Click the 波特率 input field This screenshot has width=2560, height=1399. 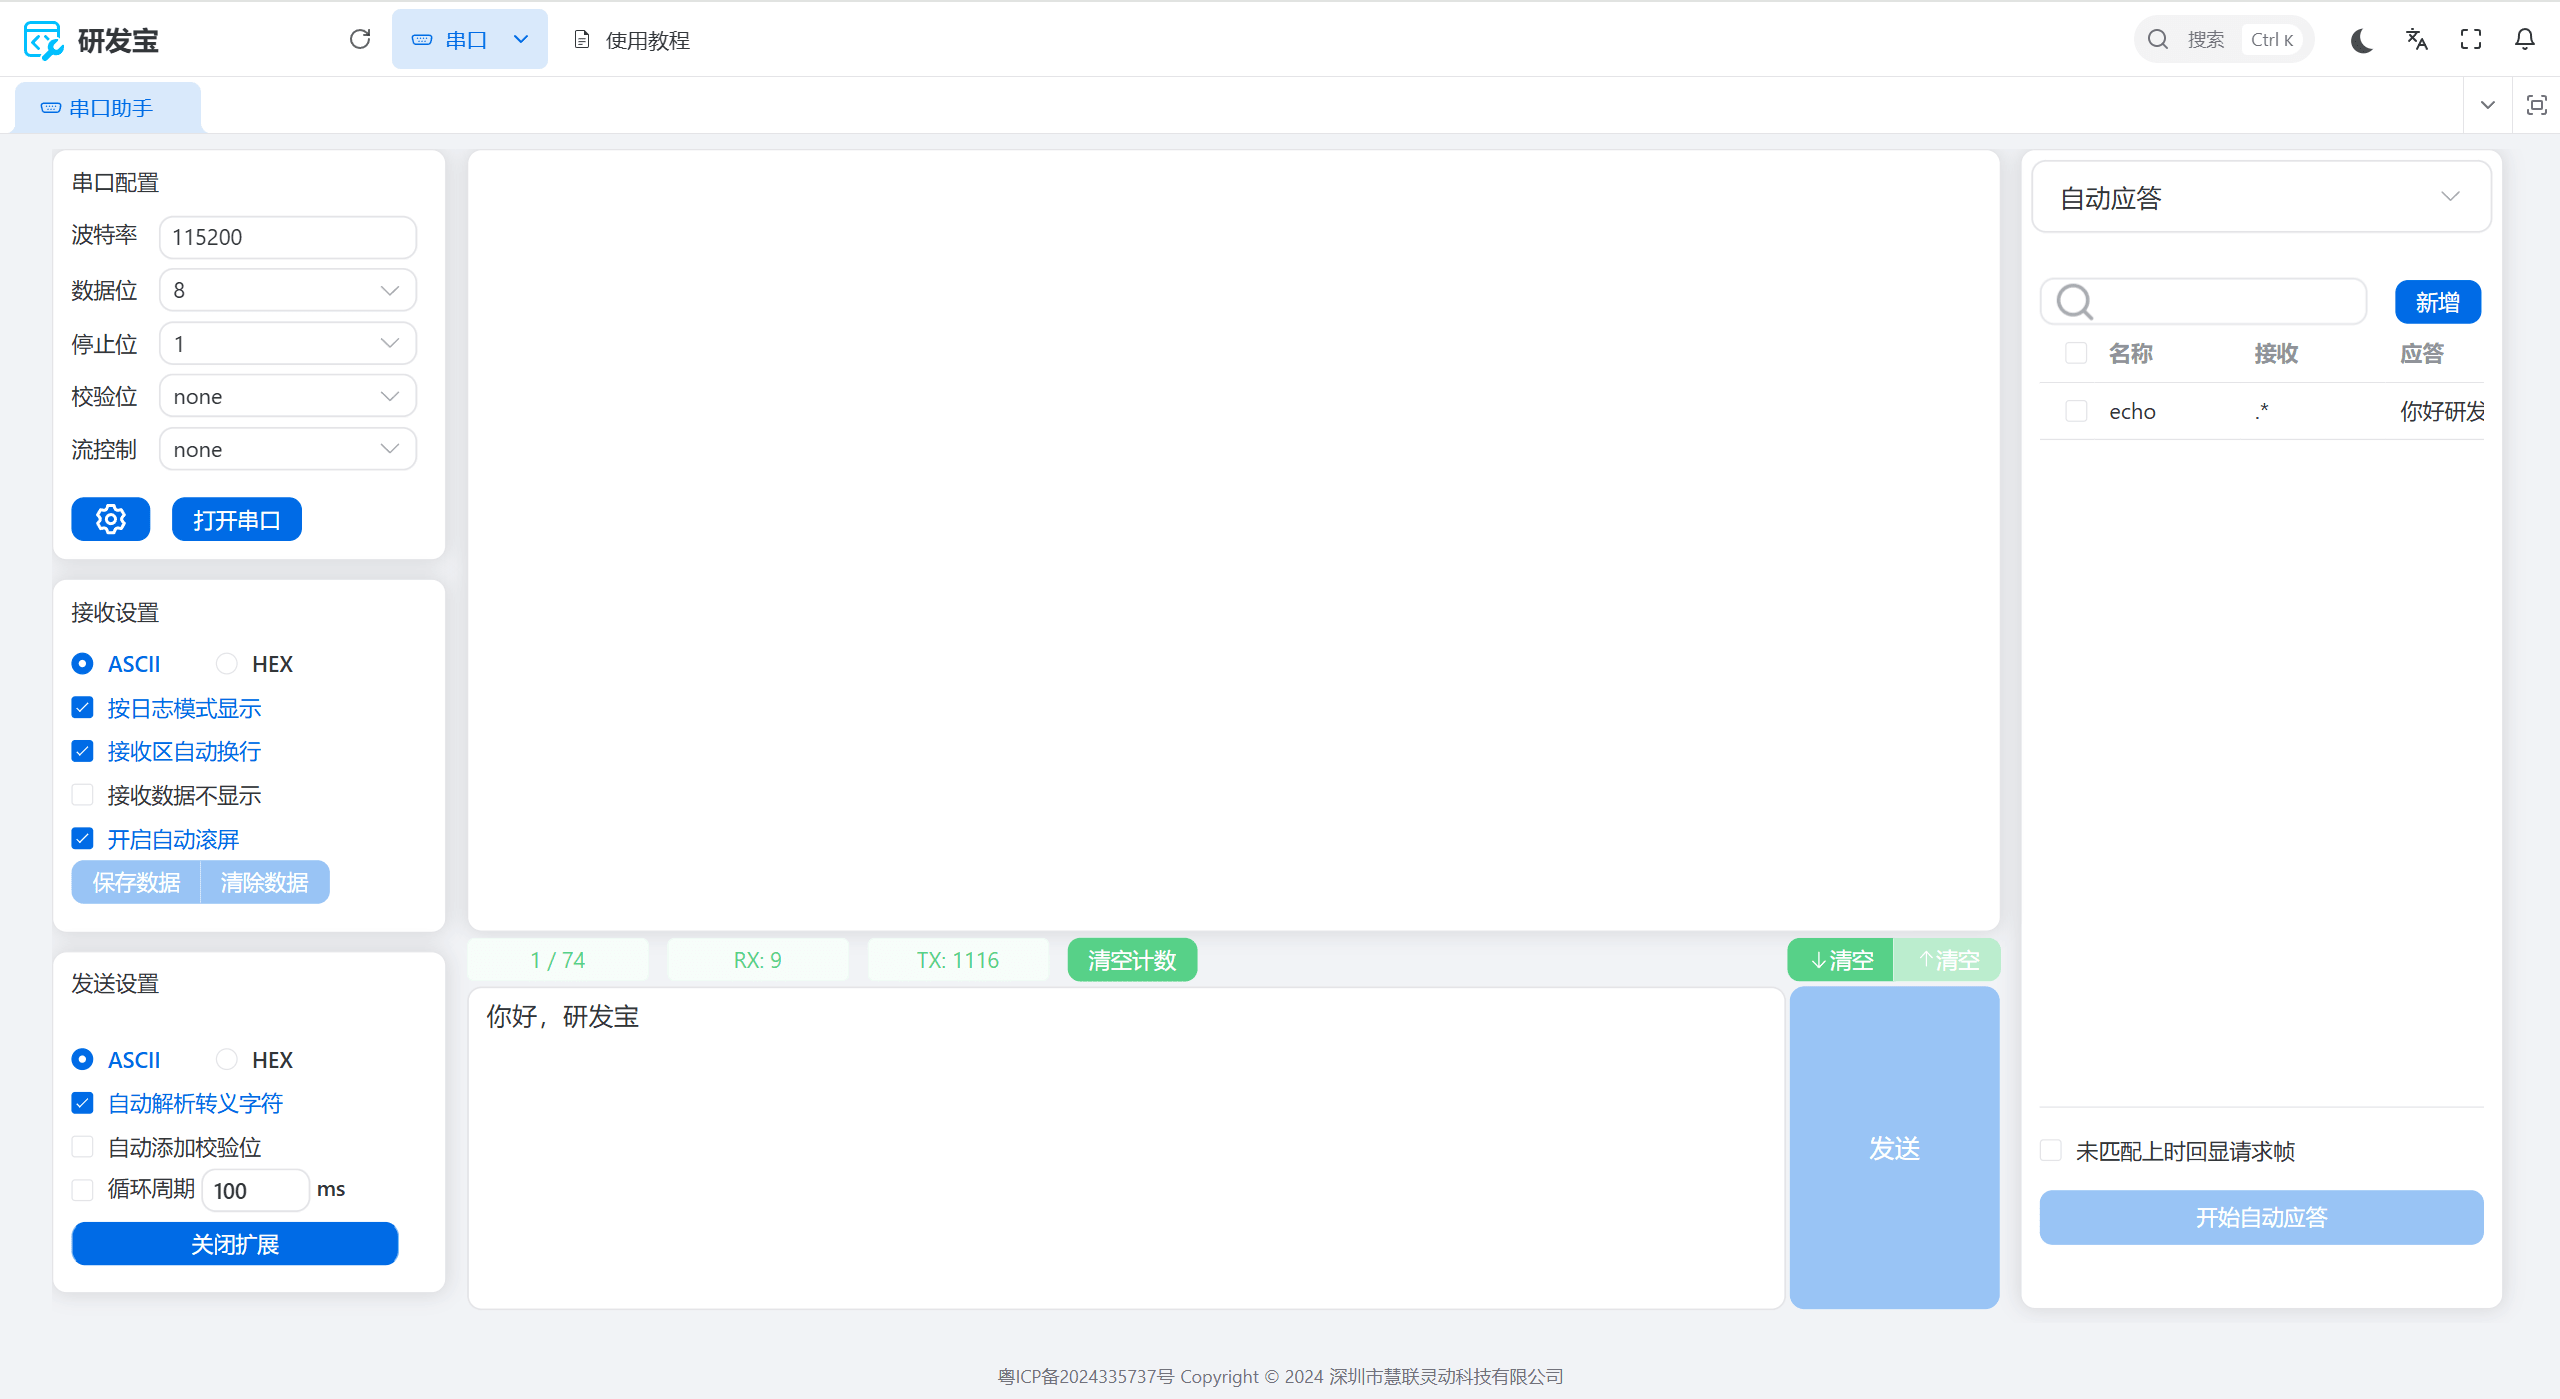[288, 237]
